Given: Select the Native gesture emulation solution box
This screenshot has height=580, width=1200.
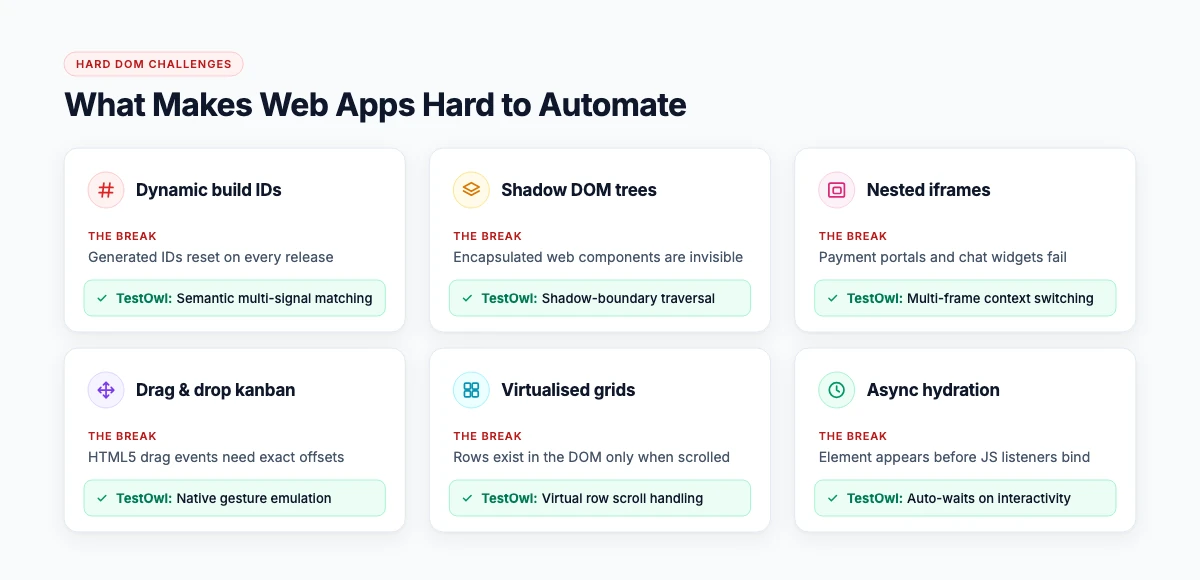Looking at the screenshot, I should click(x=235, y=498).
